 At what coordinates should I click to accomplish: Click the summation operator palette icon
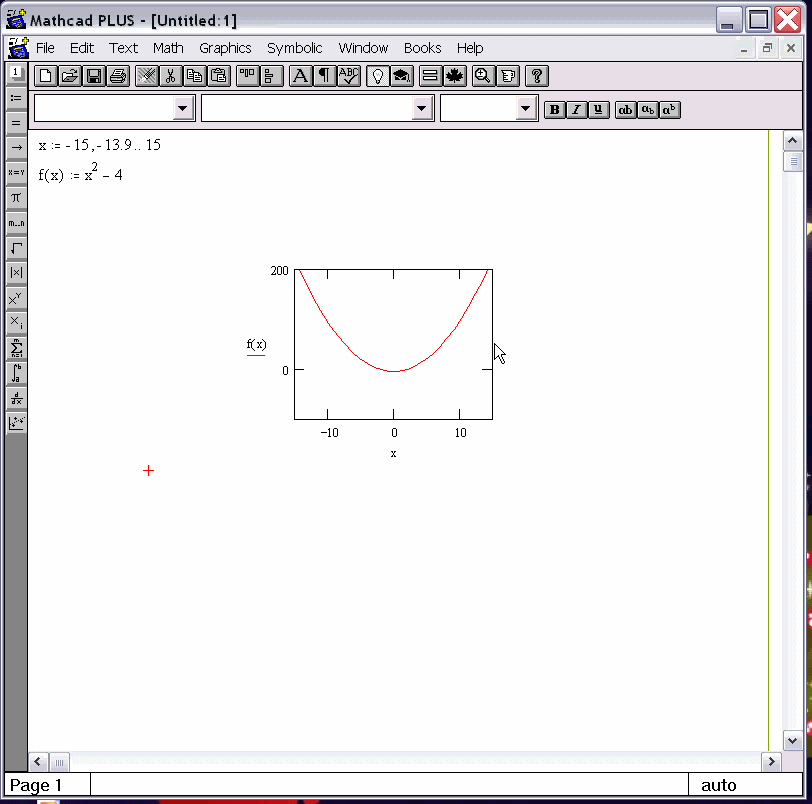pos(16,348)
